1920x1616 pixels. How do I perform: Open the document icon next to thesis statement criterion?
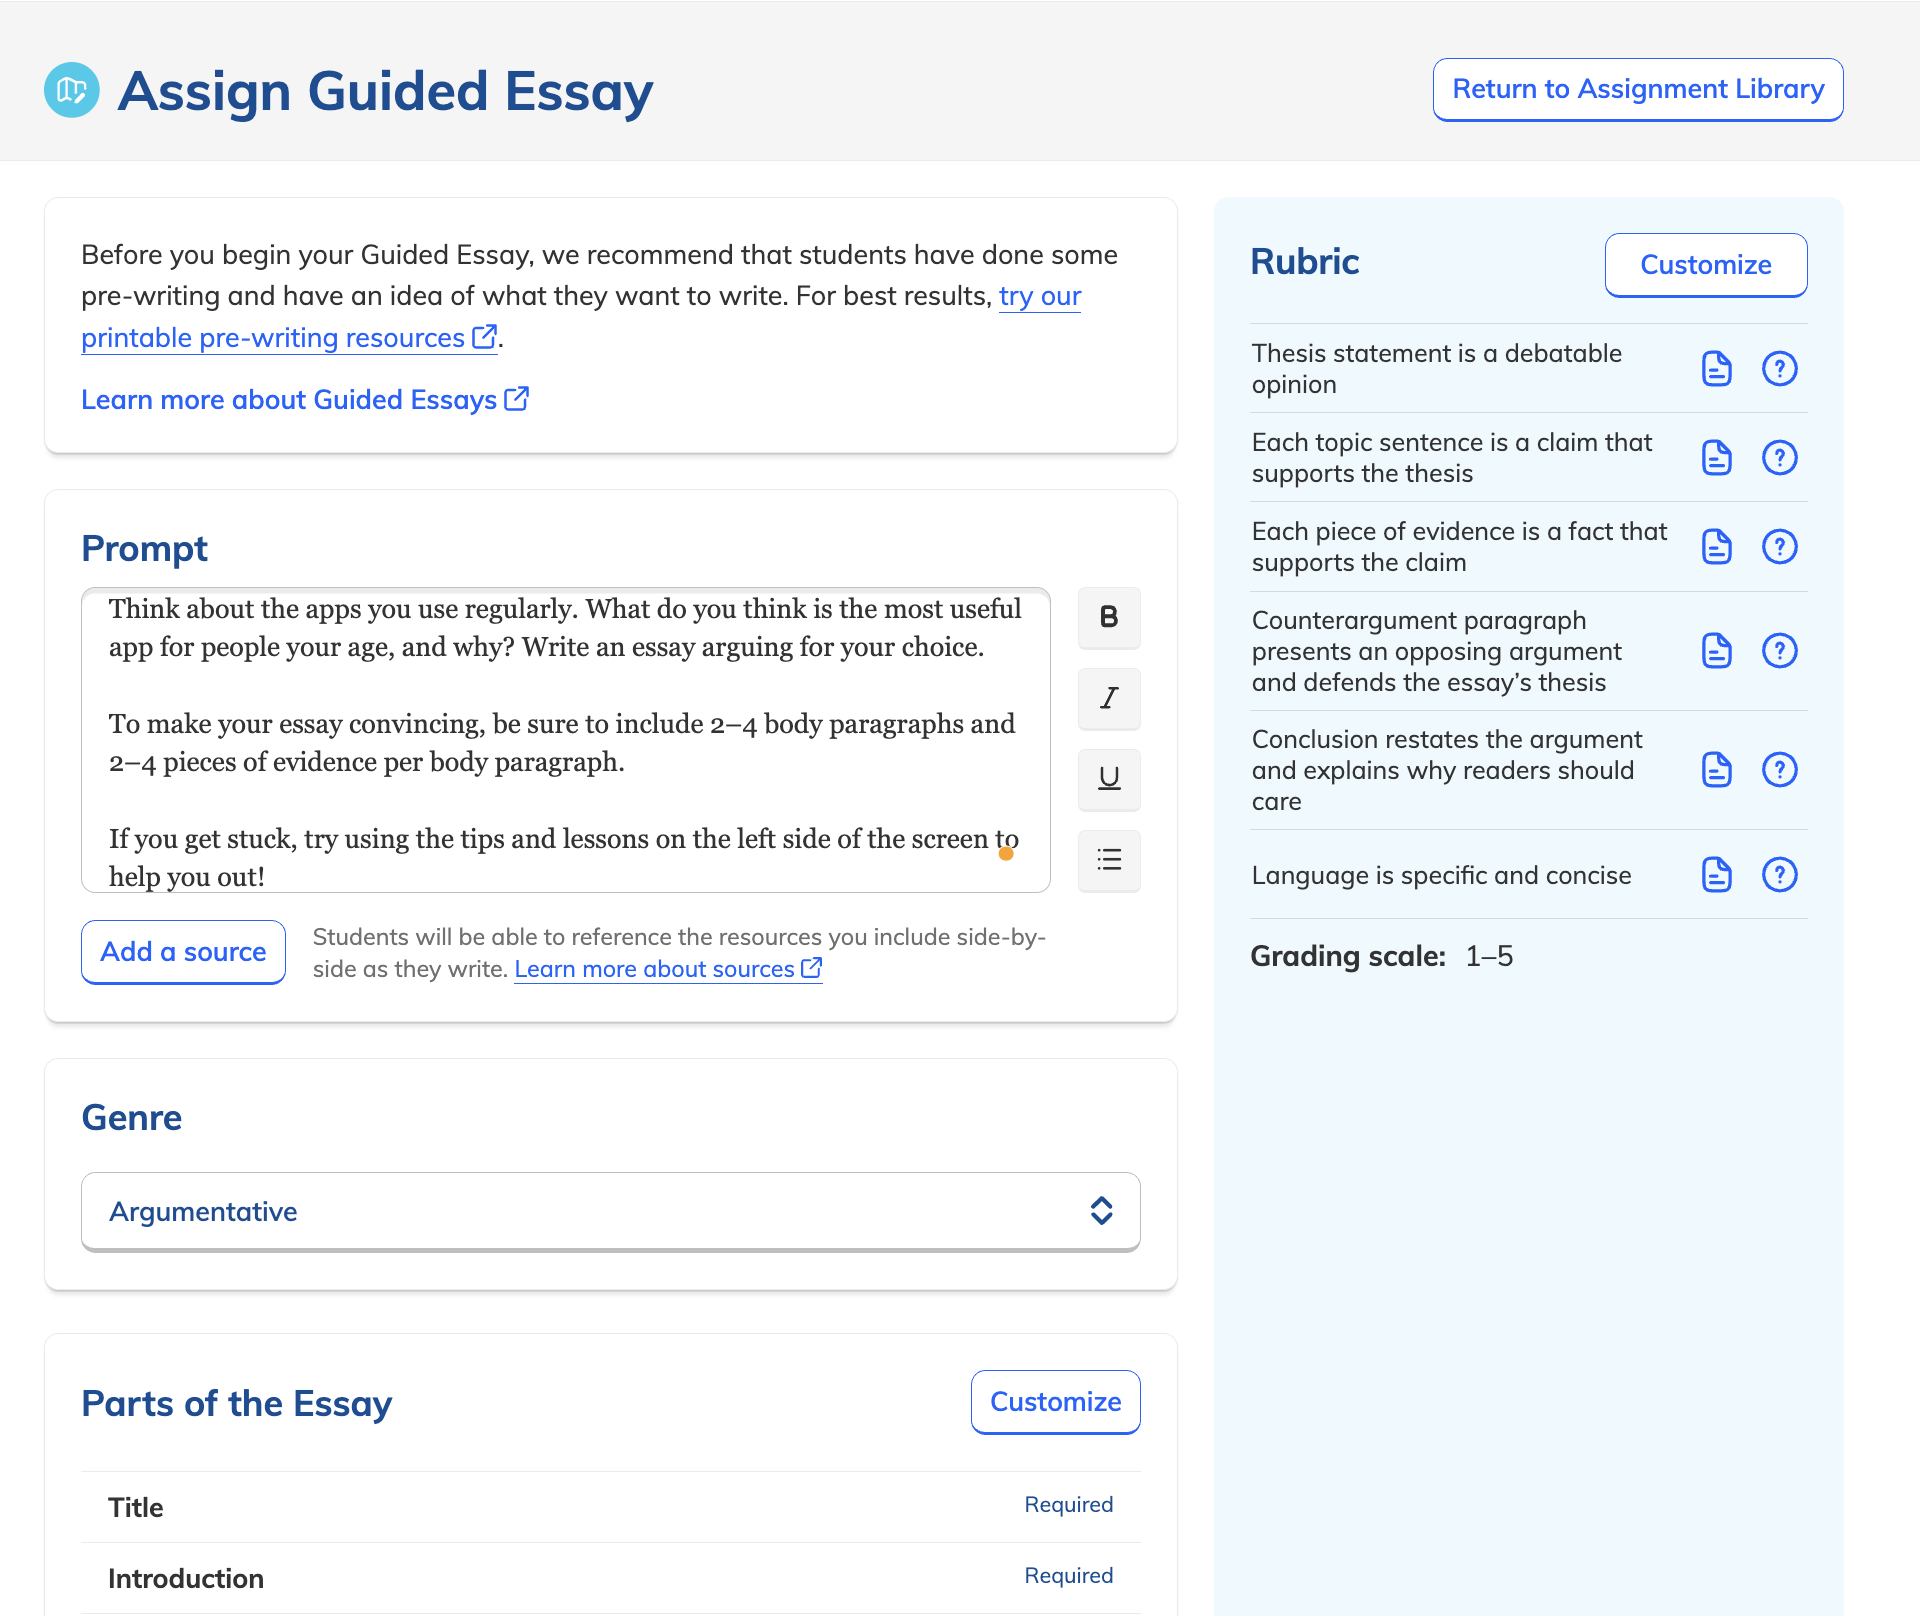(1716, 368)
